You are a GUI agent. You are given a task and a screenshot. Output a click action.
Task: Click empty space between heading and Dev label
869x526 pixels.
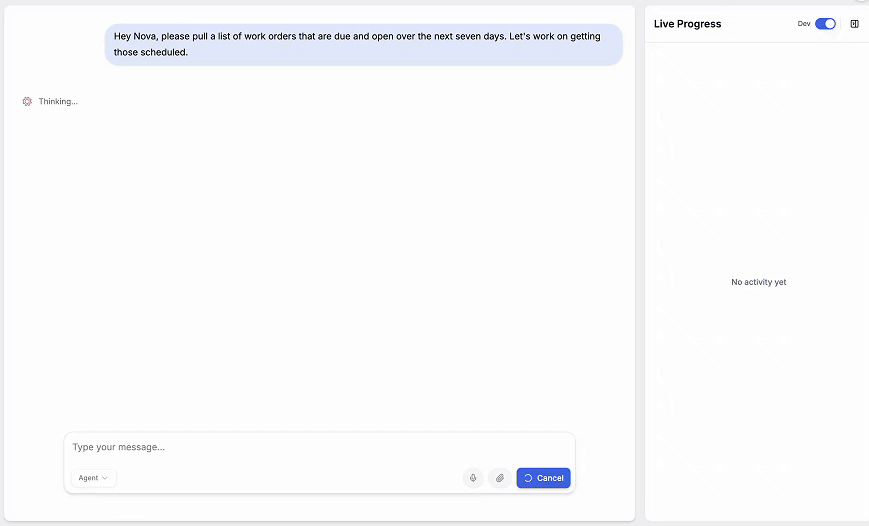[x=758, y=24]
